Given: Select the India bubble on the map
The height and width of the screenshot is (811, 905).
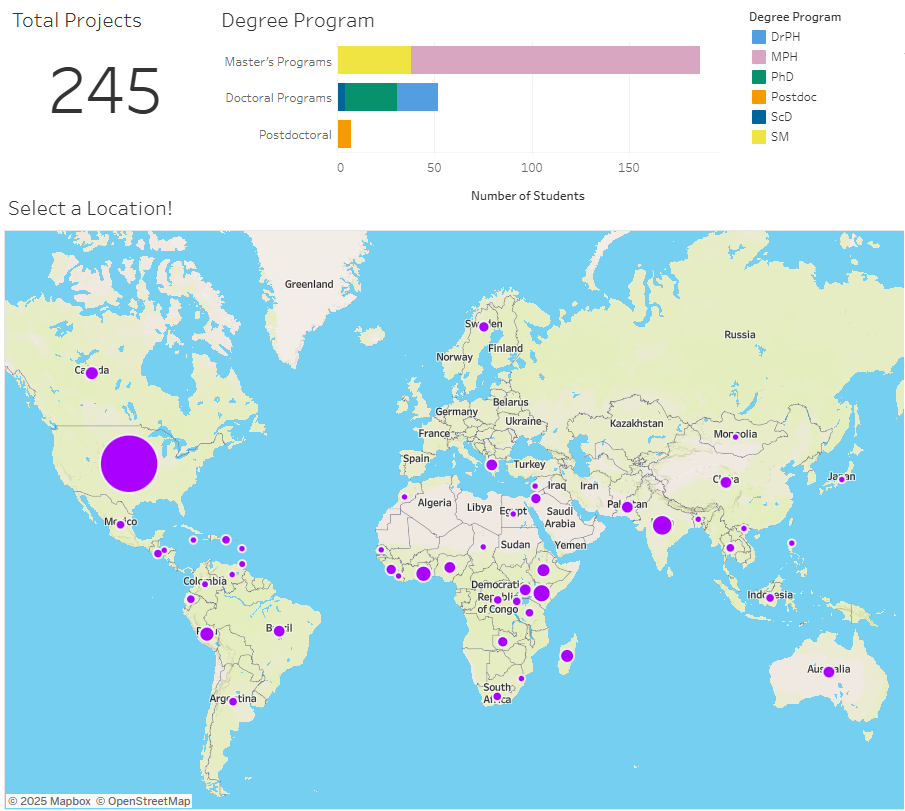Looking at the screenshot, I should point(662,526).
